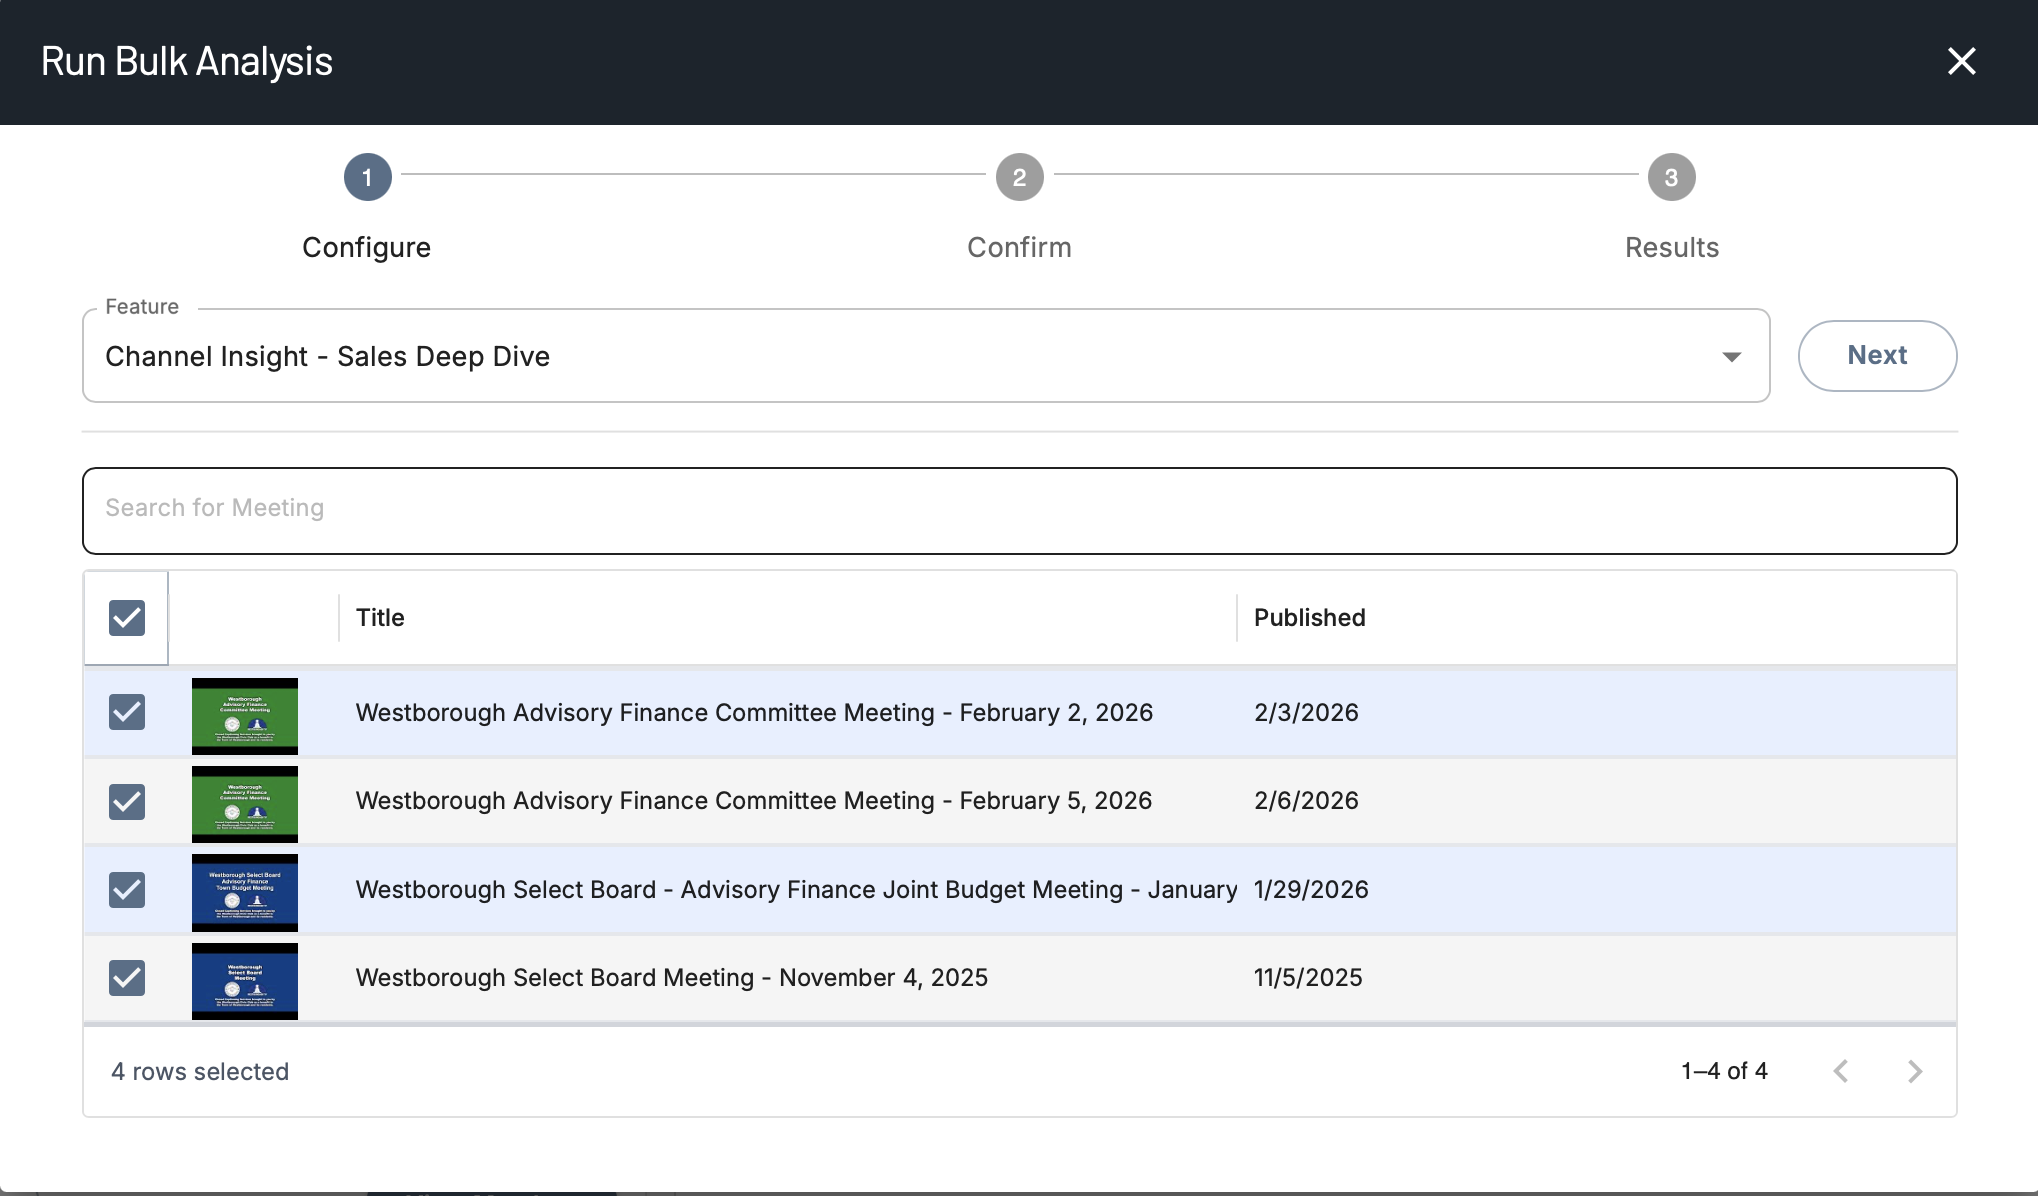Uncheck Joint Budget Meeting row checkbox
This screenshot has height=1196, width=2038.
click(x=127, y=889)
